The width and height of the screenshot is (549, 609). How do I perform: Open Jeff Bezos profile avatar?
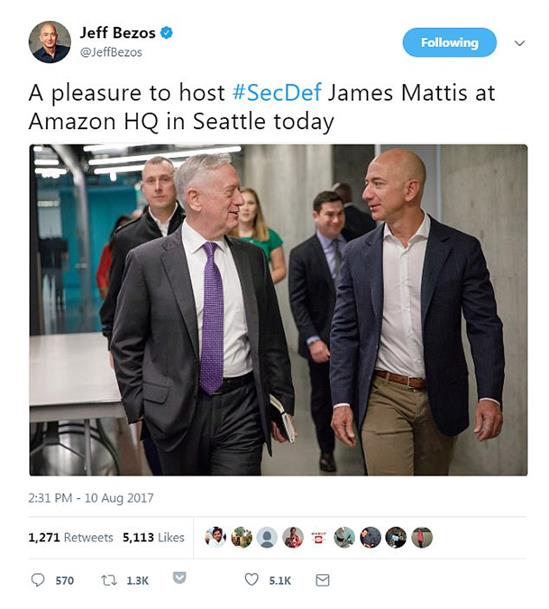tap(50, 42)
